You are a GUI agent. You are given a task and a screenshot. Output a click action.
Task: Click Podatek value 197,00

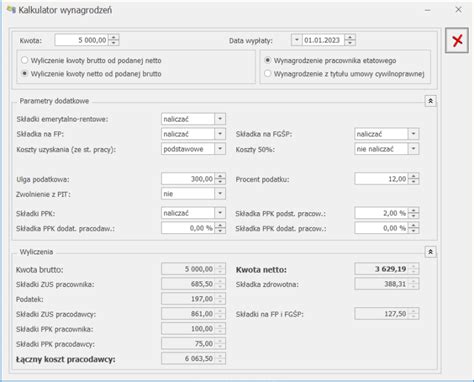coord(193,299)
